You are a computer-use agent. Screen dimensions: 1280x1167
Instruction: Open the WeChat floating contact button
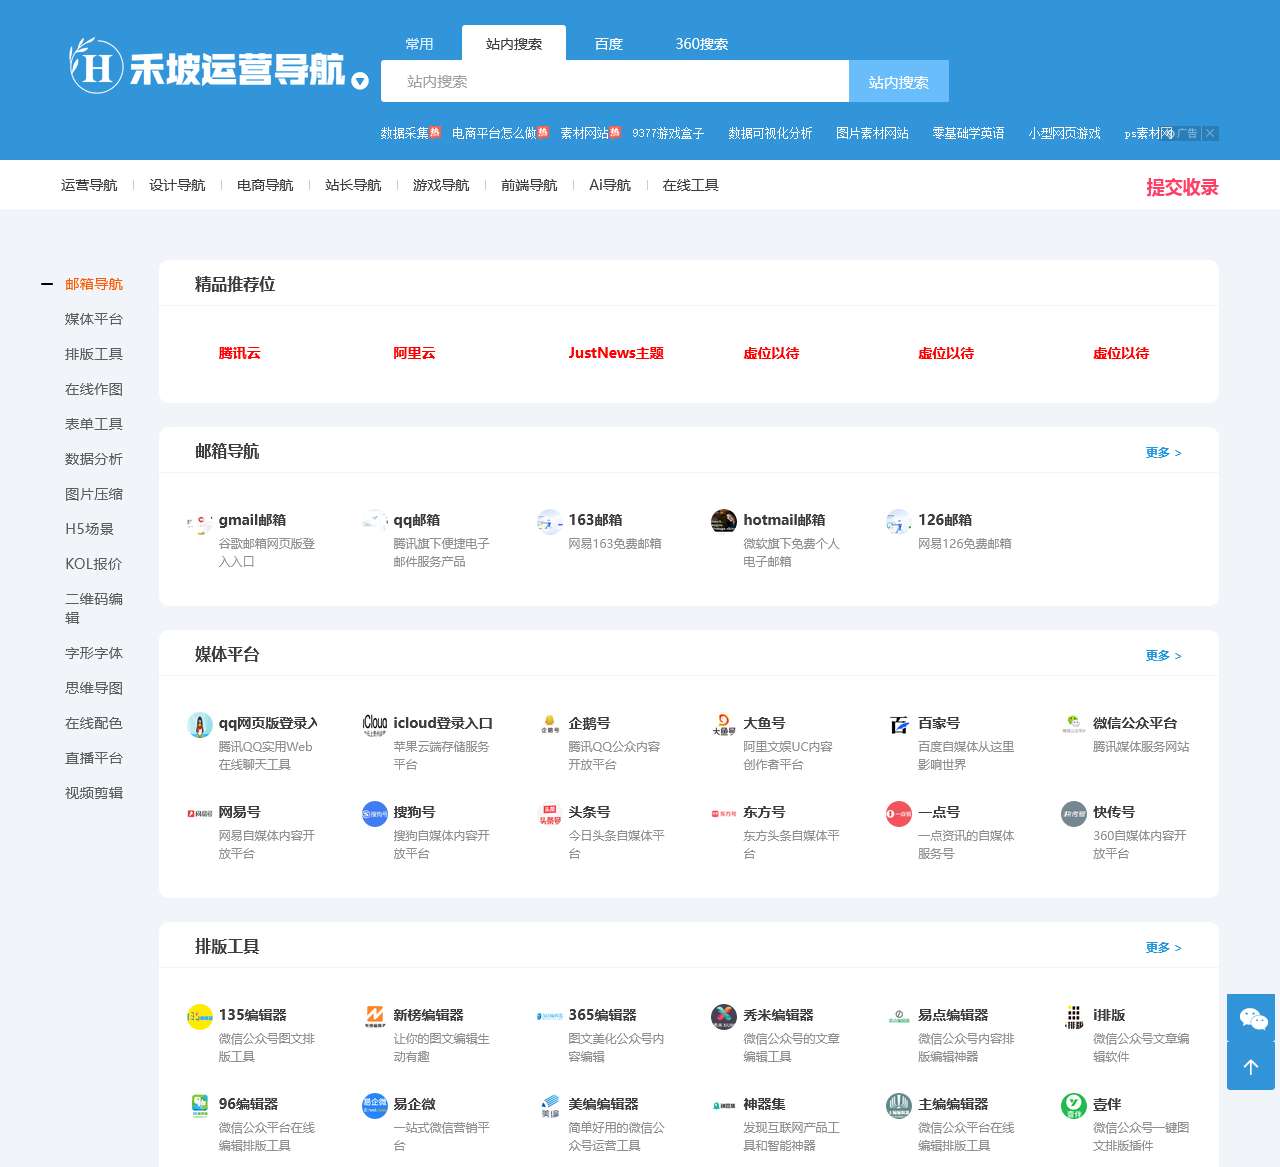[1251, 1018]
